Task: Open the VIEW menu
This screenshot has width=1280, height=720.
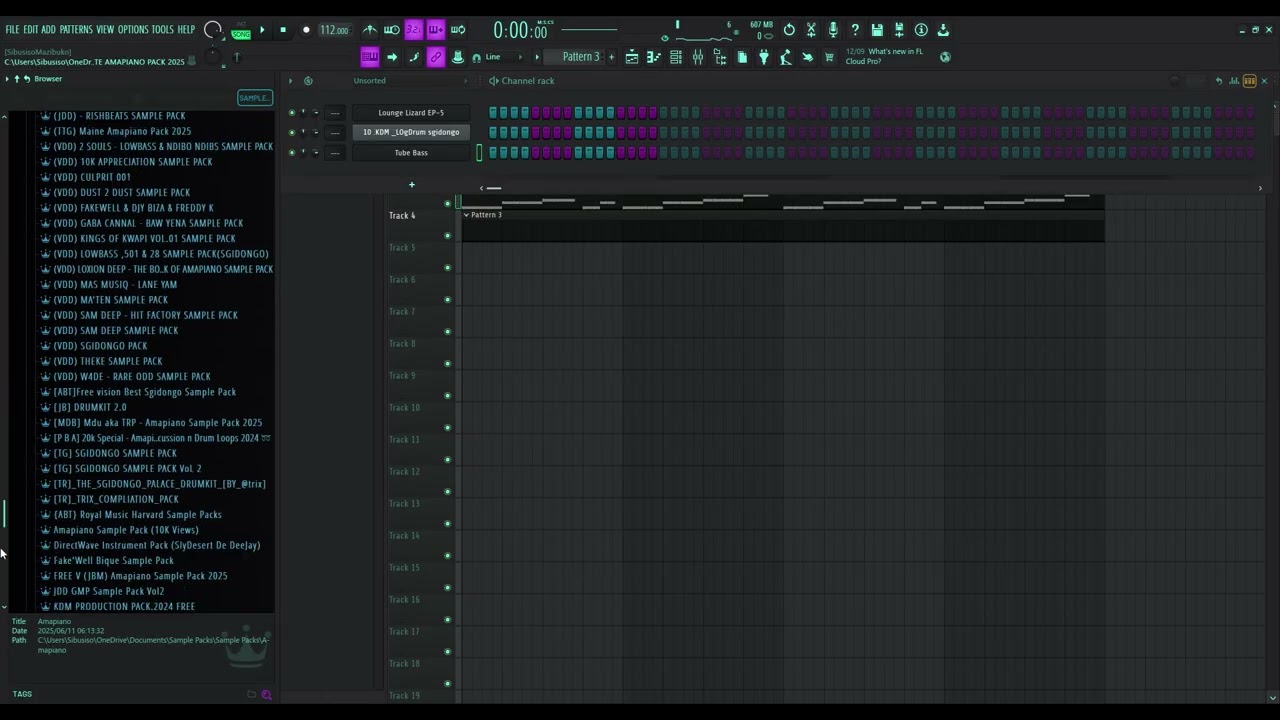Action: click(x=105, y=30)
